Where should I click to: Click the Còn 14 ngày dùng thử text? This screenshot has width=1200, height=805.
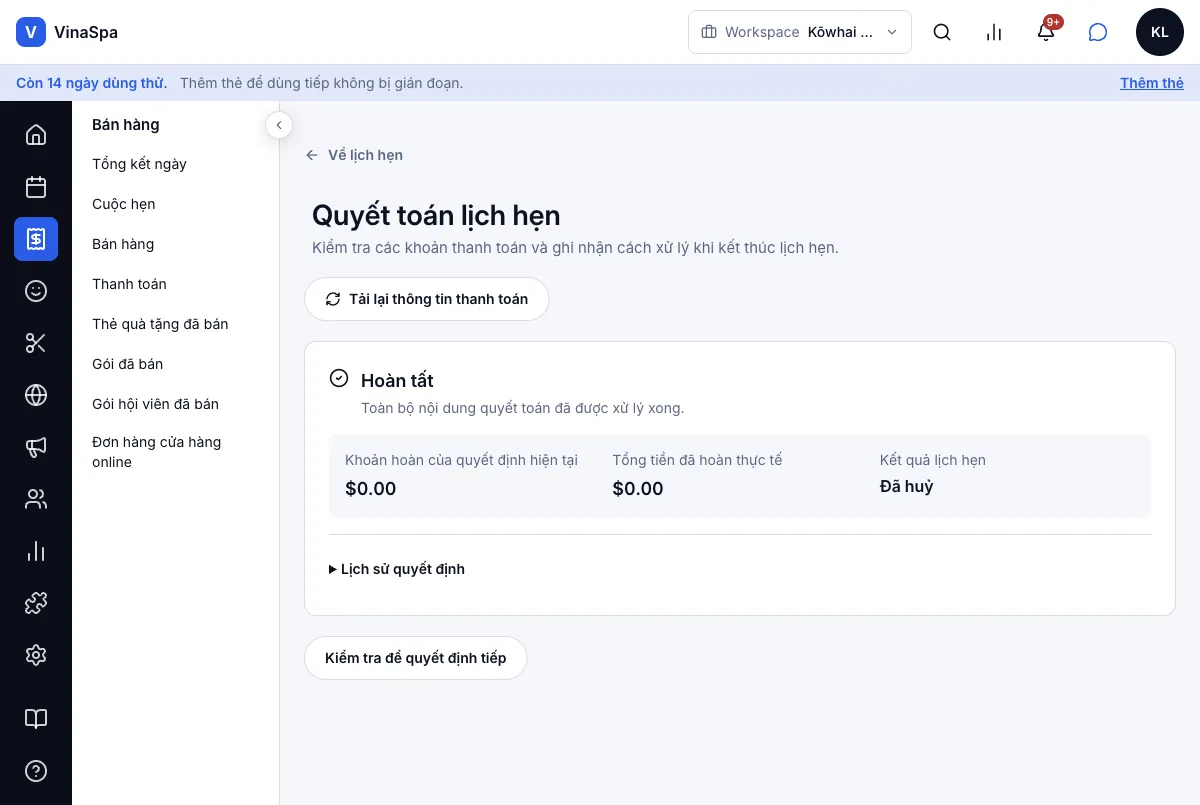[91, 83]
